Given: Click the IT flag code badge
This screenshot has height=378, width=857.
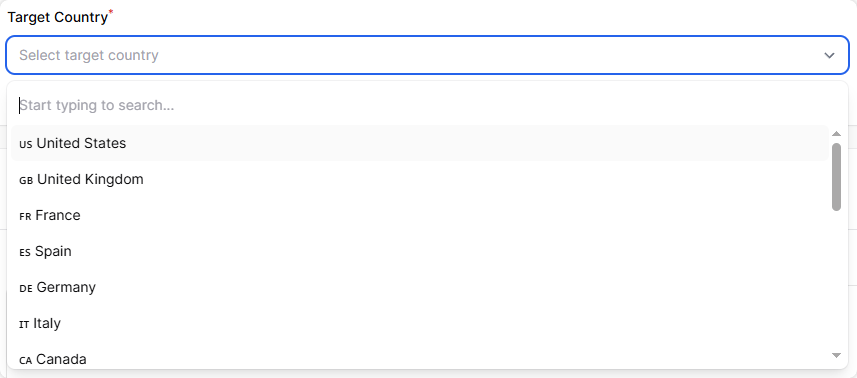Looking at the screenshot, I should [24, 324].
